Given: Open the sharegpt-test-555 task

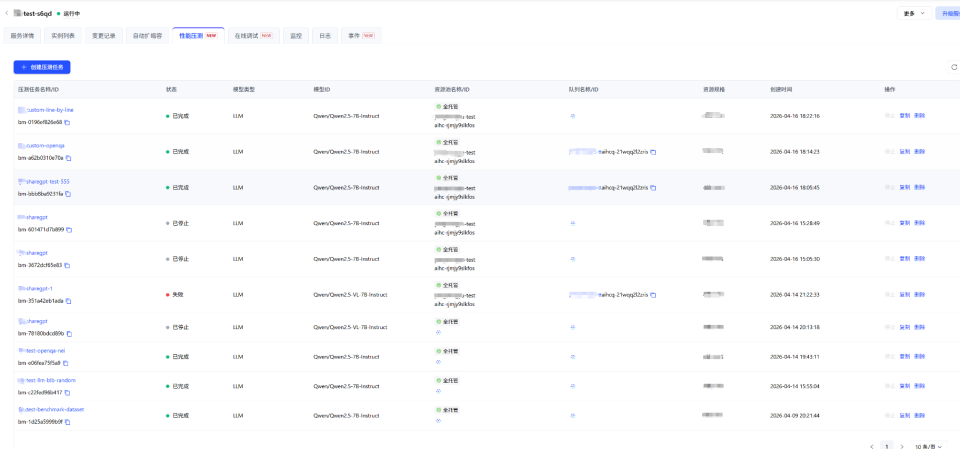Looking at the screenshot, I should [44, 182].
